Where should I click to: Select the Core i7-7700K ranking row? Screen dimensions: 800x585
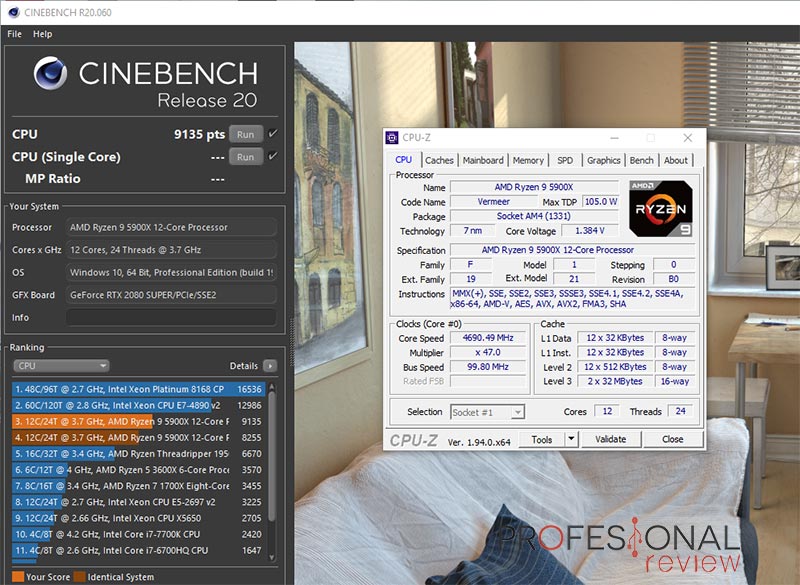point(138,535)
